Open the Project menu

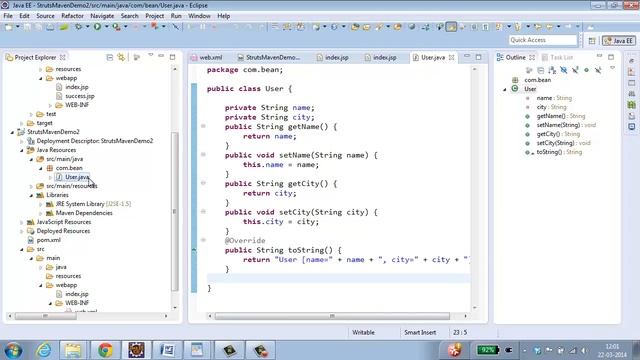(155, 16)
